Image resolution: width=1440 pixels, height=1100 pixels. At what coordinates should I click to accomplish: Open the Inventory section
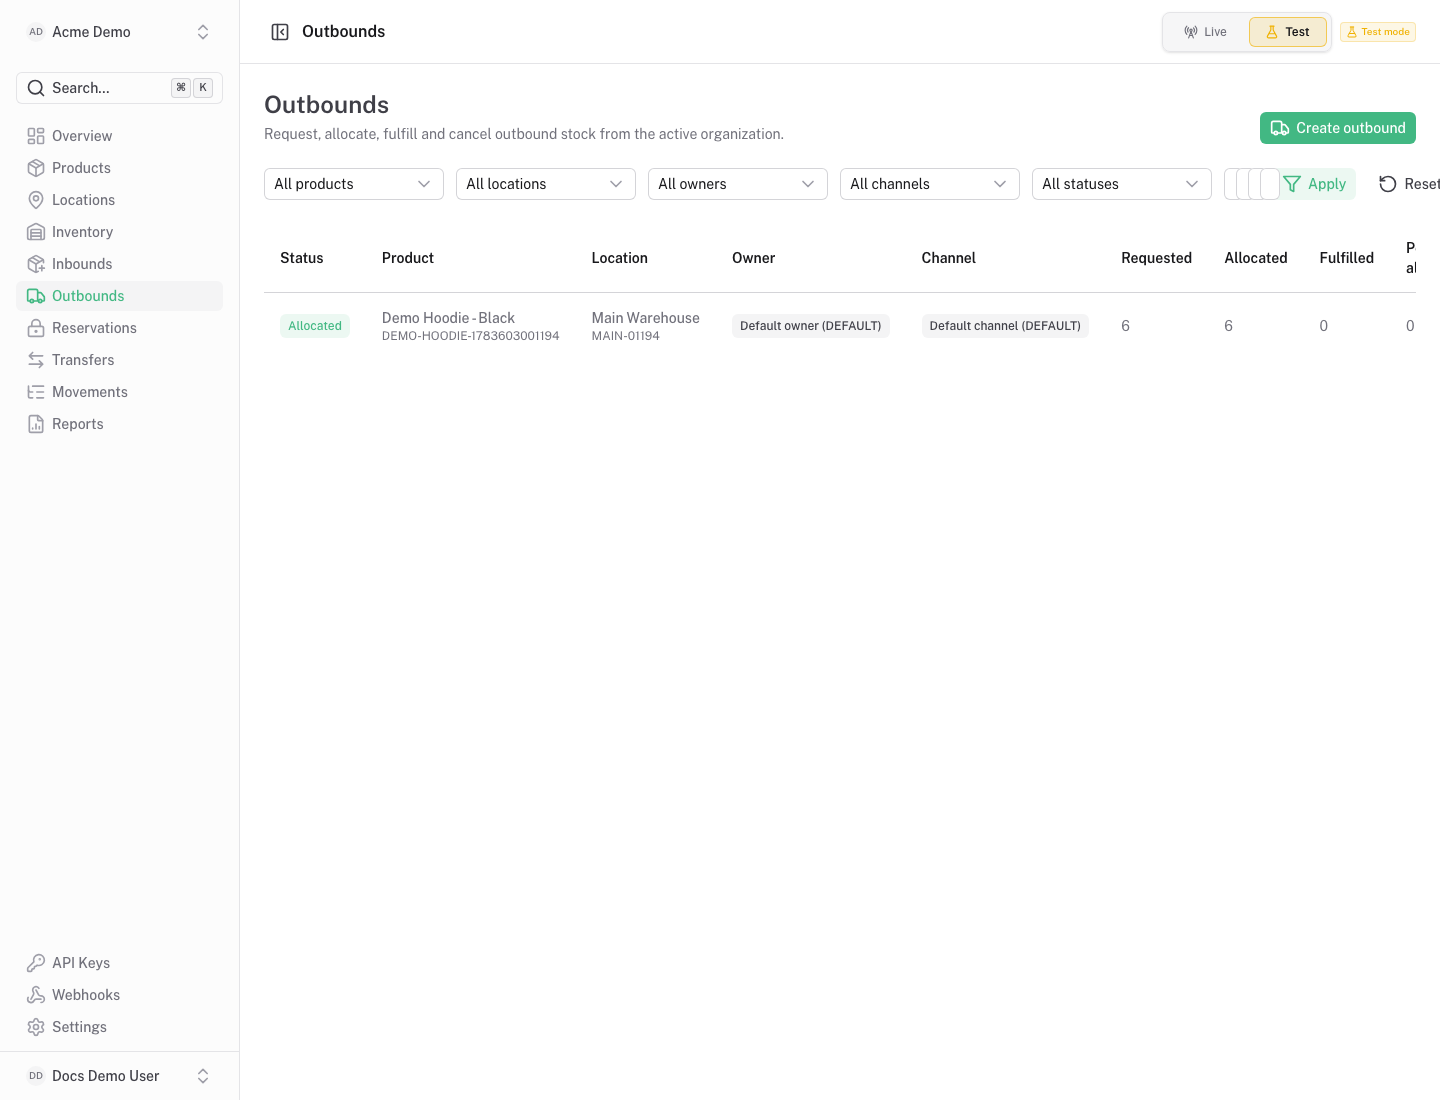(x=119, y=232)
